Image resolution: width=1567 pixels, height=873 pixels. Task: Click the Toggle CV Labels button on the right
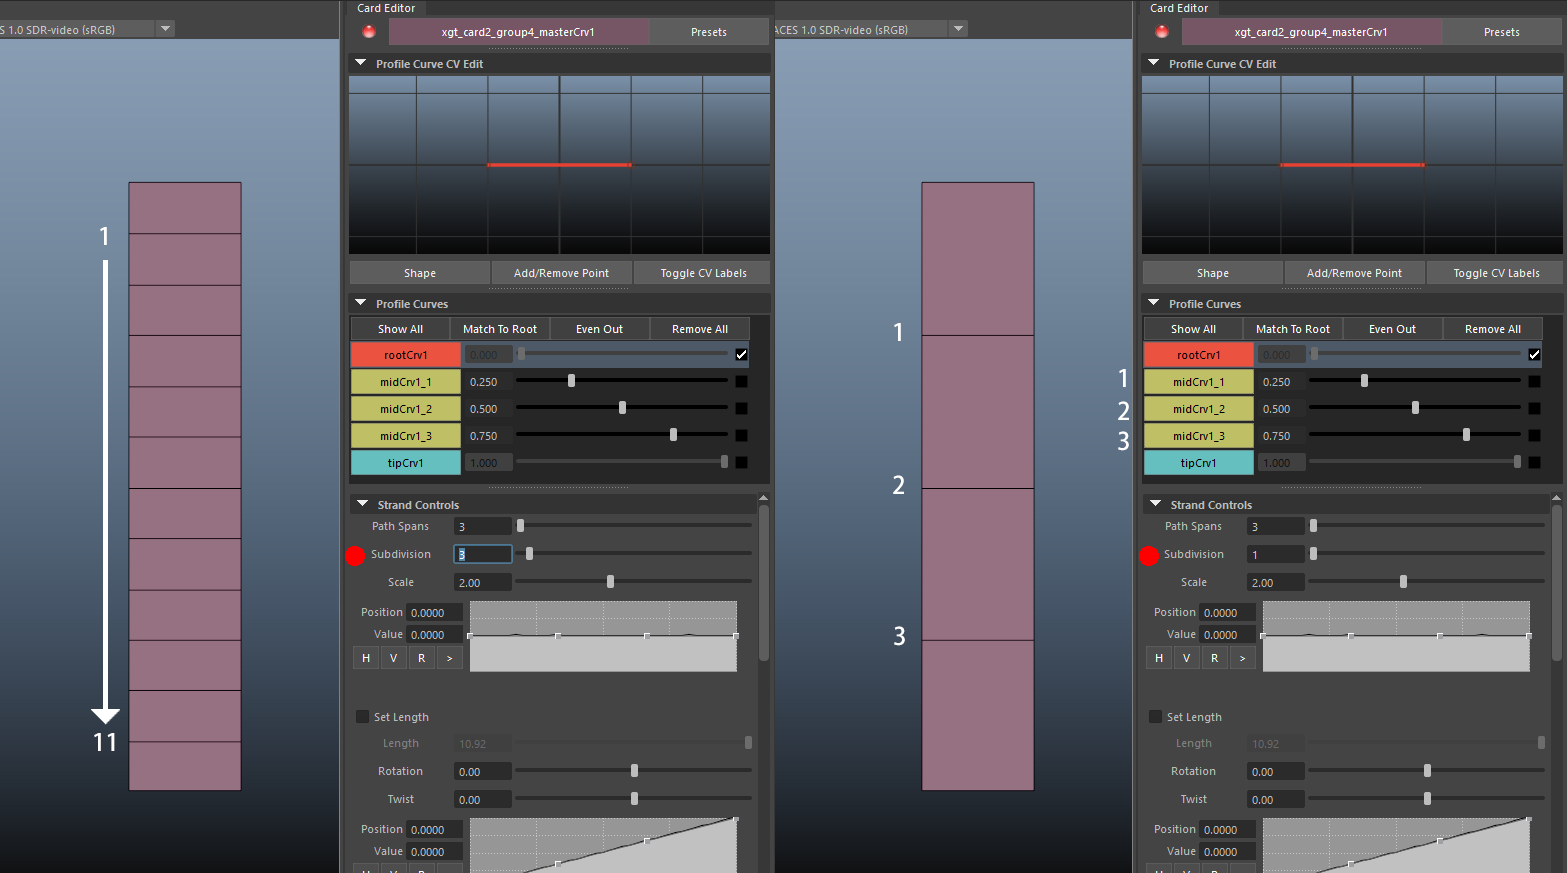tap(1496, 273)
